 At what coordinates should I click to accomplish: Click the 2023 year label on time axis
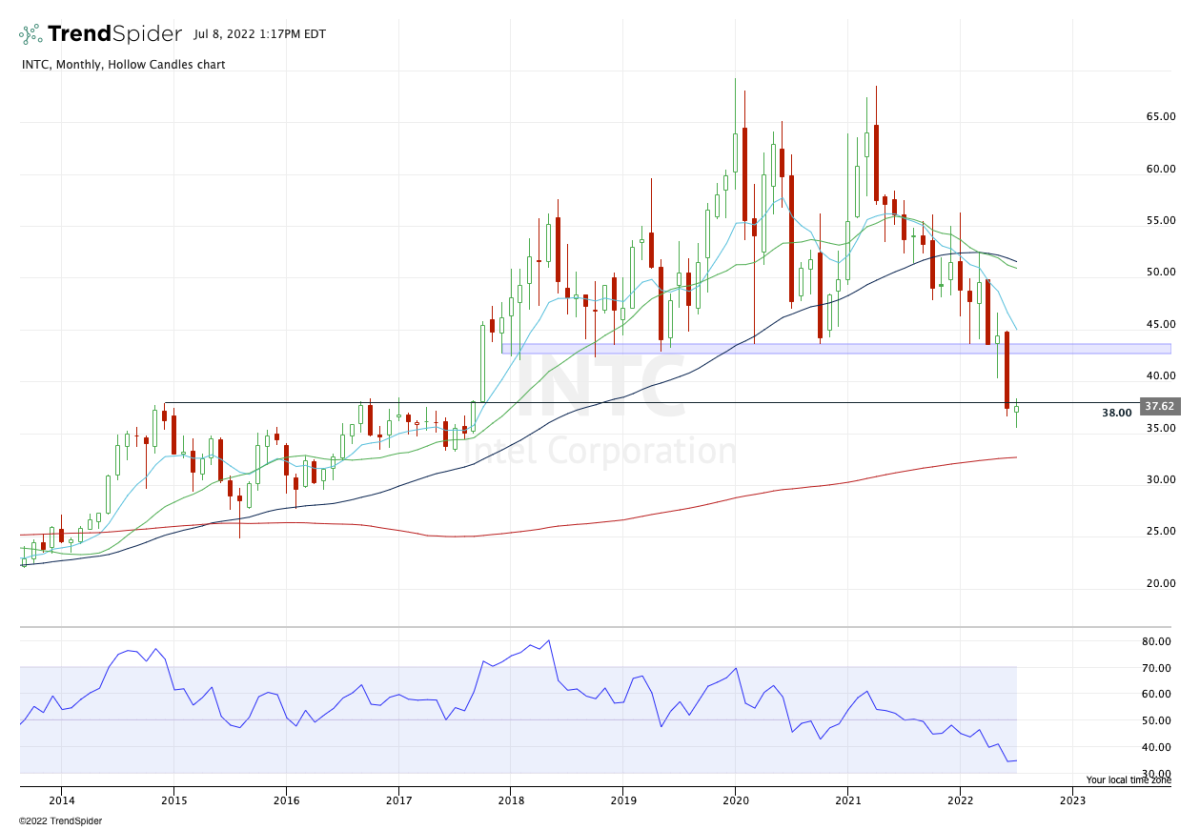tap(1072, 800)
